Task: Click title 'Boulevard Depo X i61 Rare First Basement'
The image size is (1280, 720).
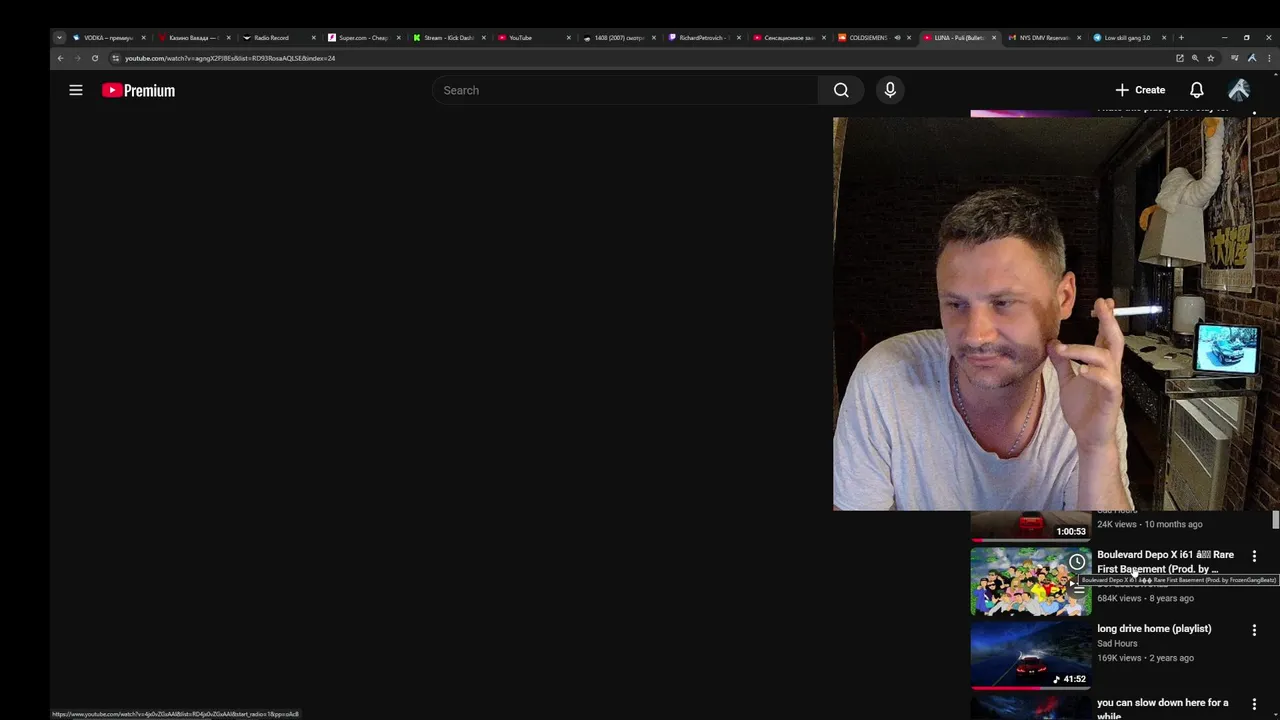Action: 1165,562
